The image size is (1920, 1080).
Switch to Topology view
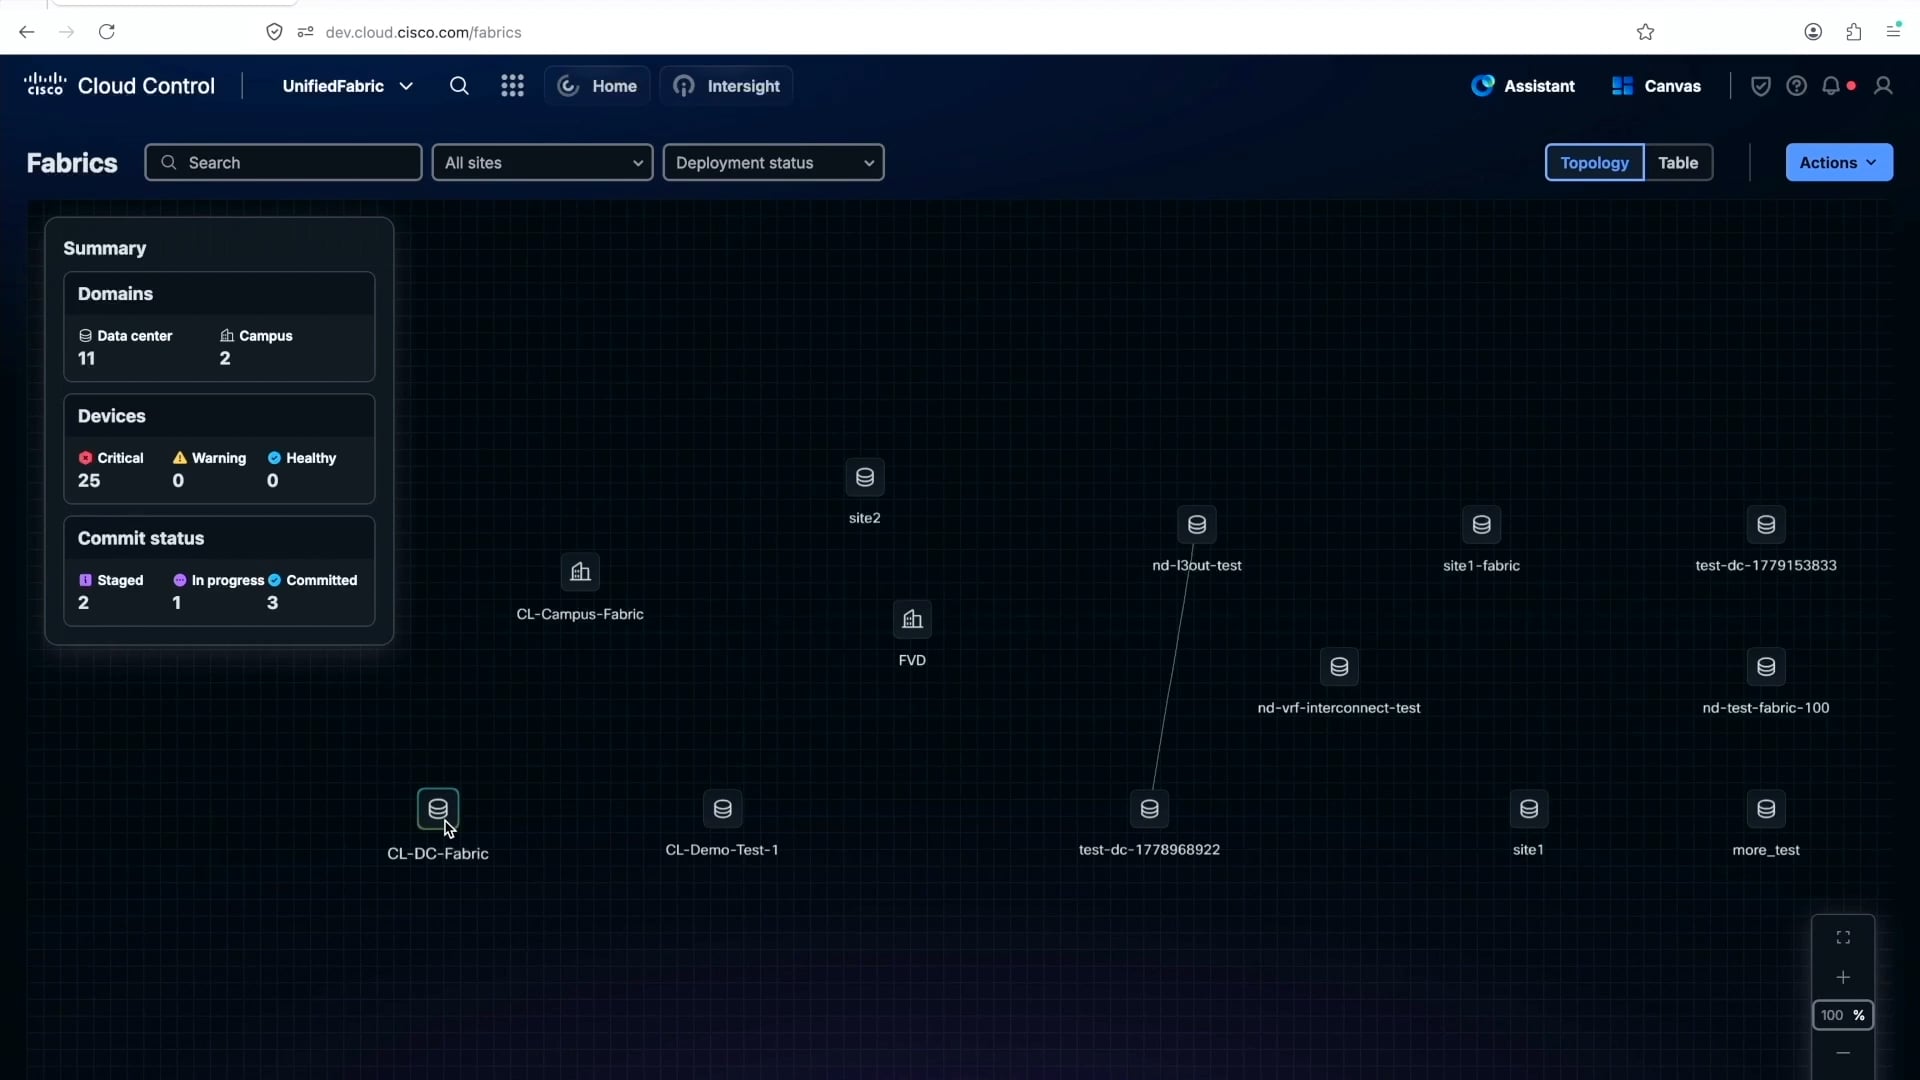click(x=1594, y=163)
